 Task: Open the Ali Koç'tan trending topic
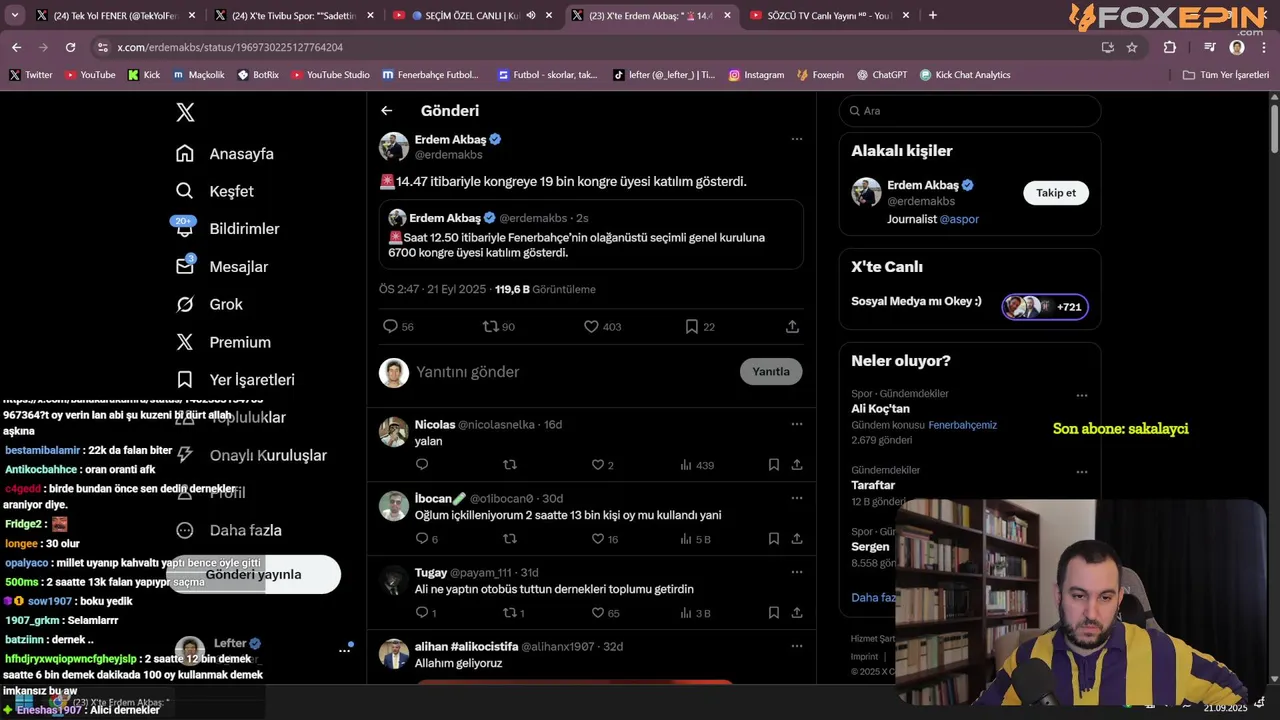[x=880, y=409]
